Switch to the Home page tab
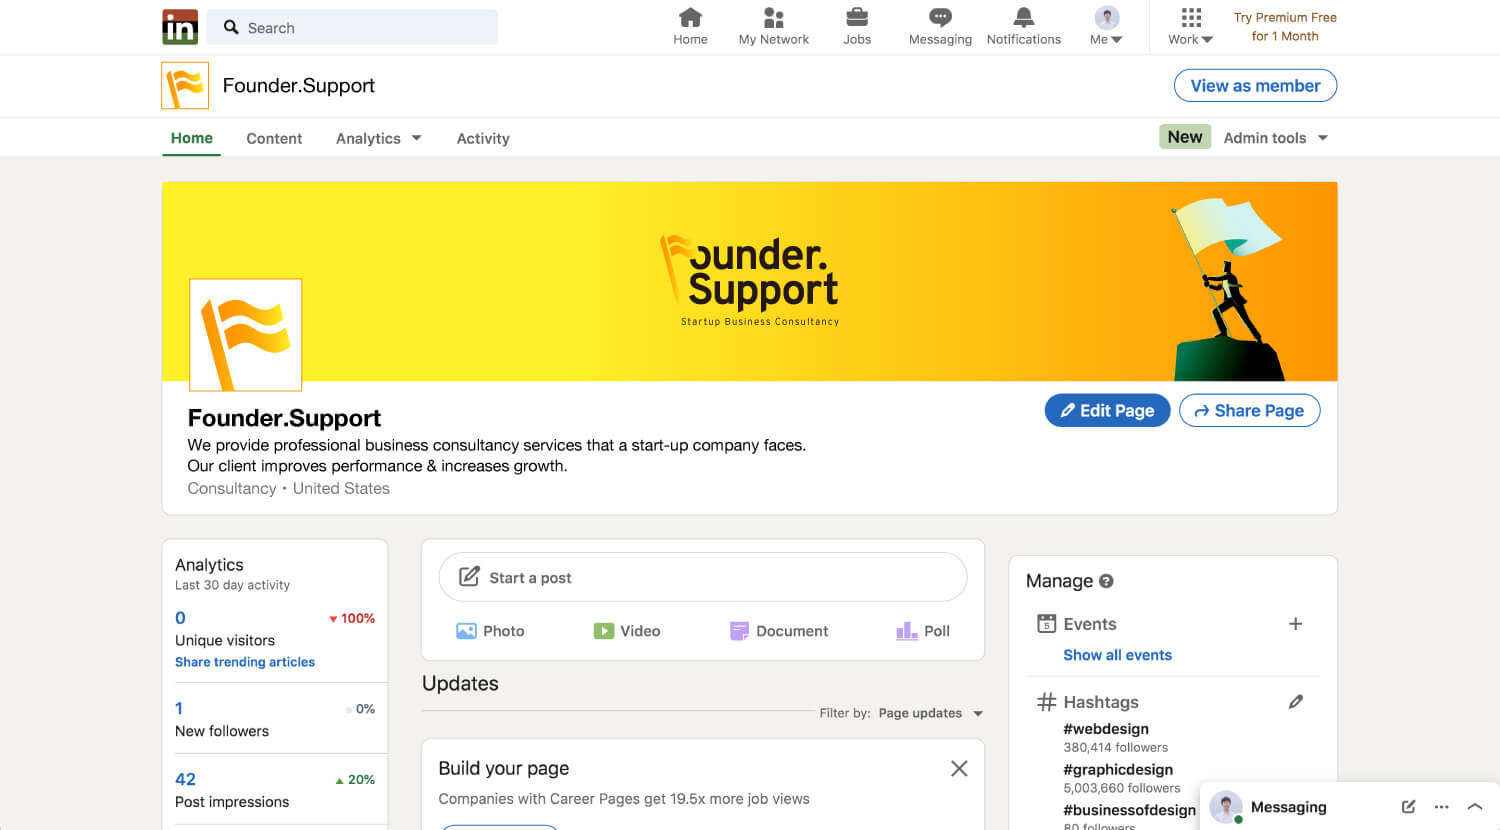 coord(191,138)
